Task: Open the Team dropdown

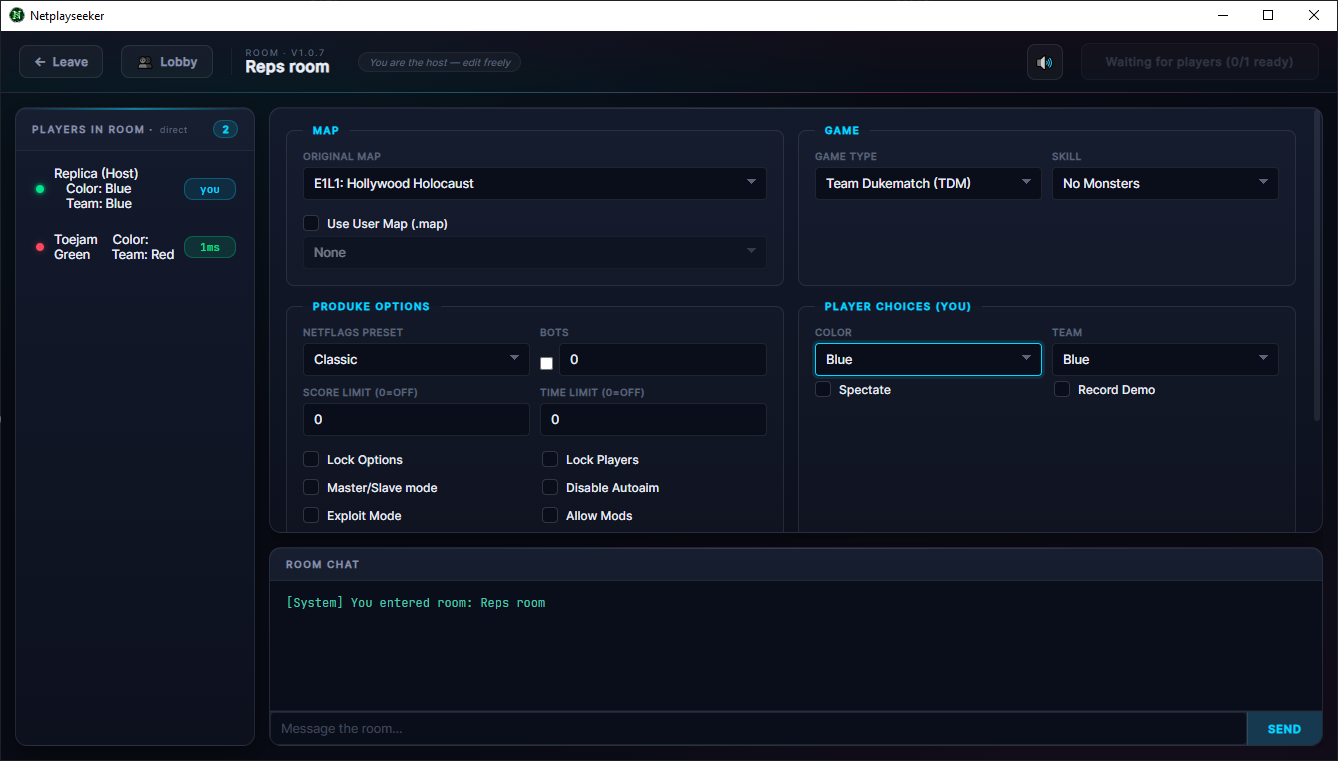Action: 1165,360
